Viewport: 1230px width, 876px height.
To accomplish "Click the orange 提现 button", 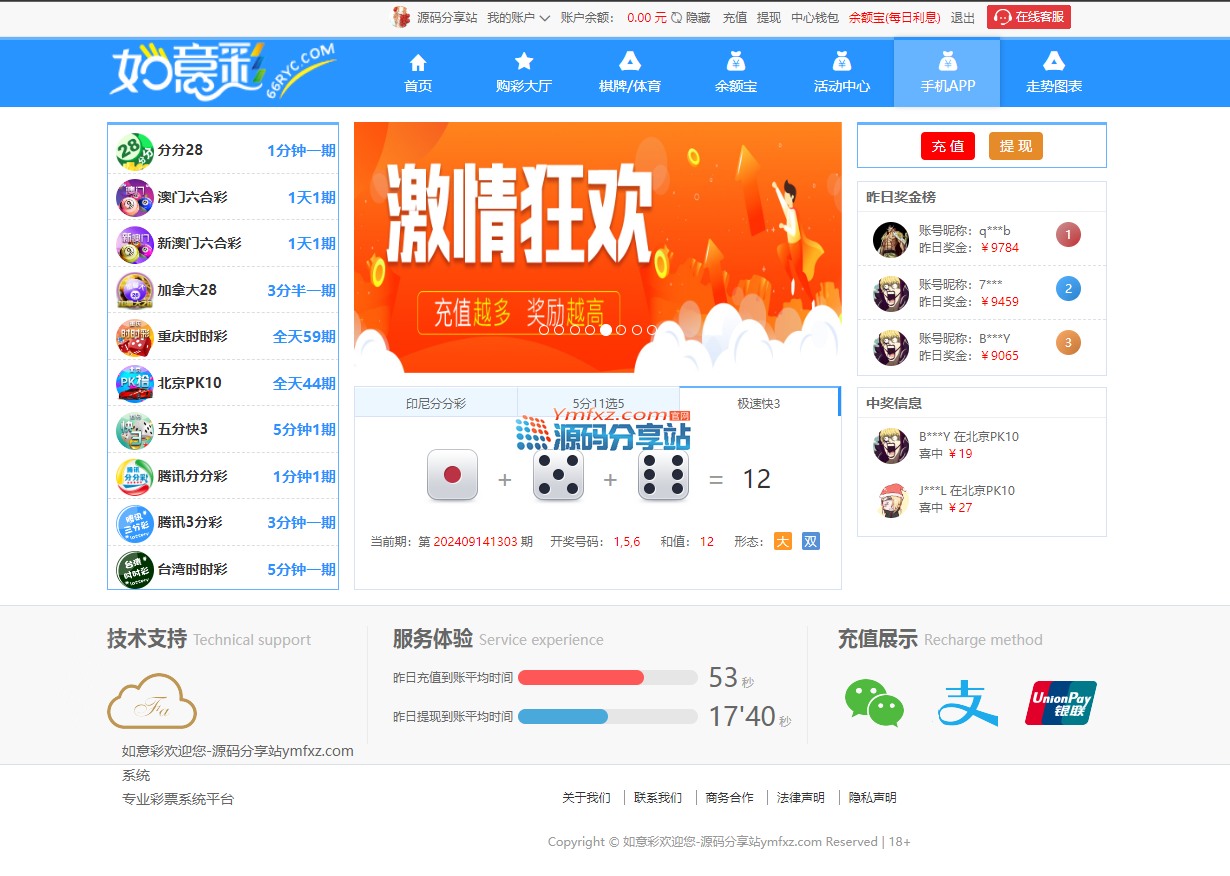I will pos(1015,146).
